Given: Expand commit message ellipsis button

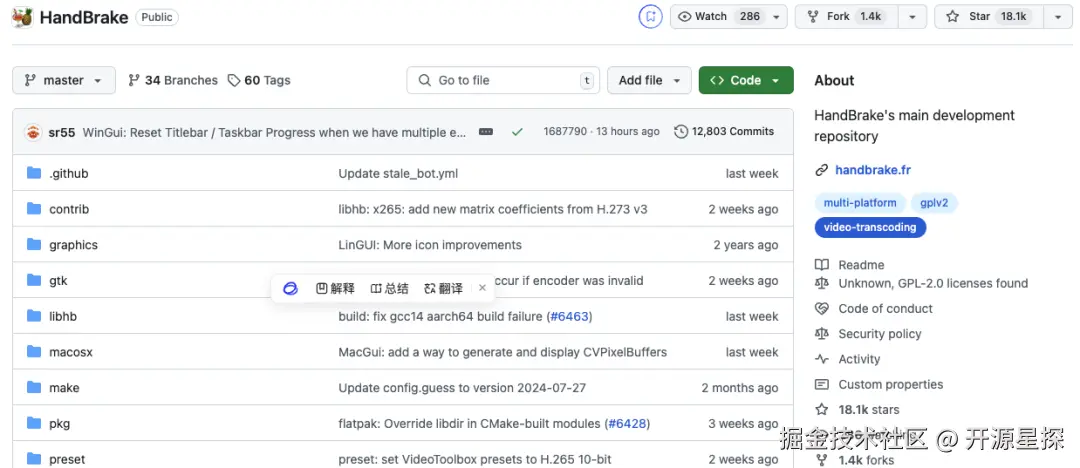Looking at the screenshot, I should [x=486, y=132].
